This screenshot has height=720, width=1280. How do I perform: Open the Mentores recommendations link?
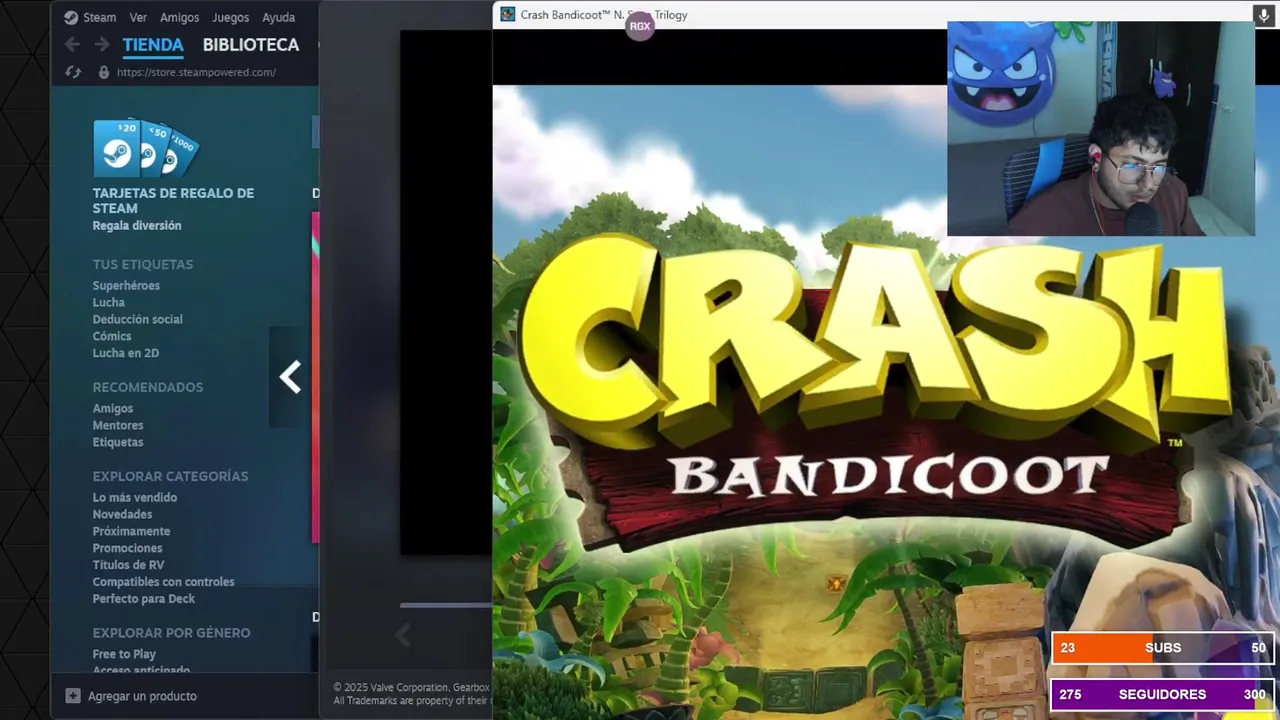118,425
